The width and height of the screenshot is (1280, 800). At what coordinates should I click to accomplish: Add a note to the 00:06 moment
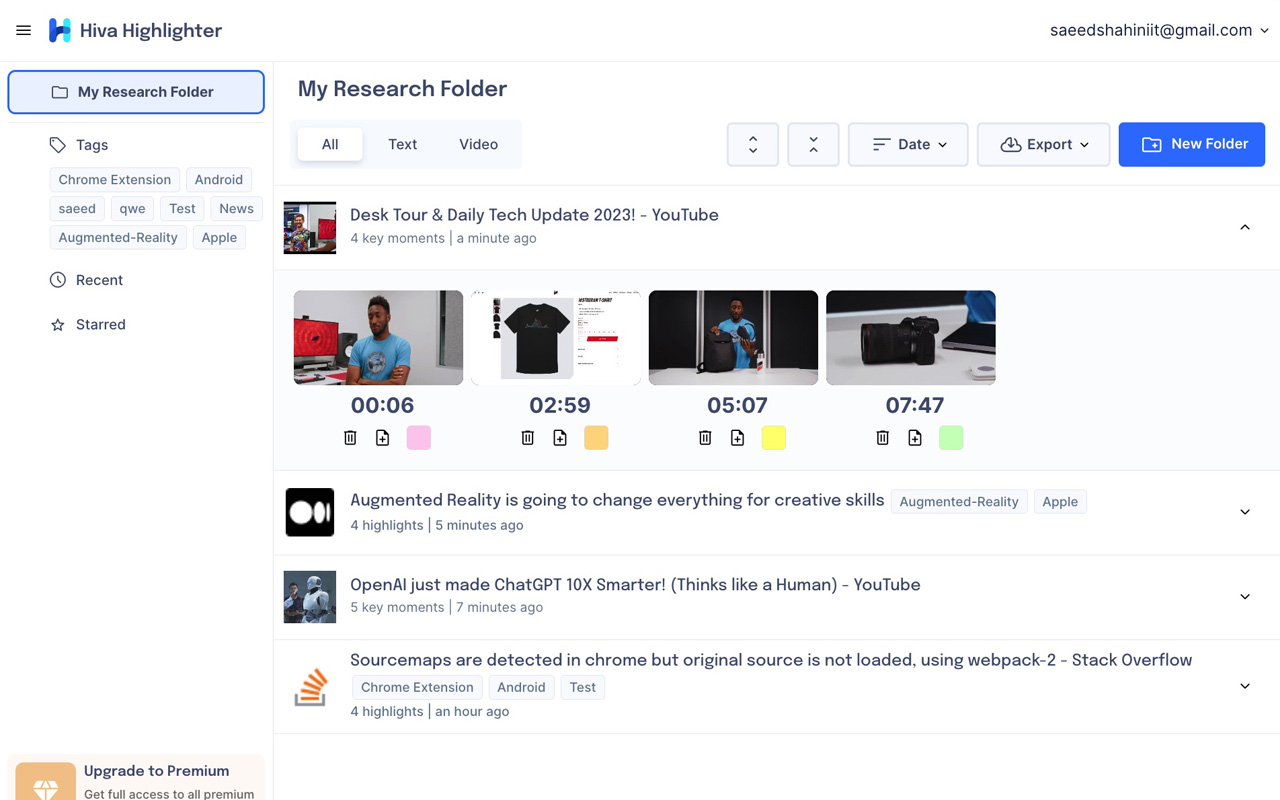[x=382, y=437]
